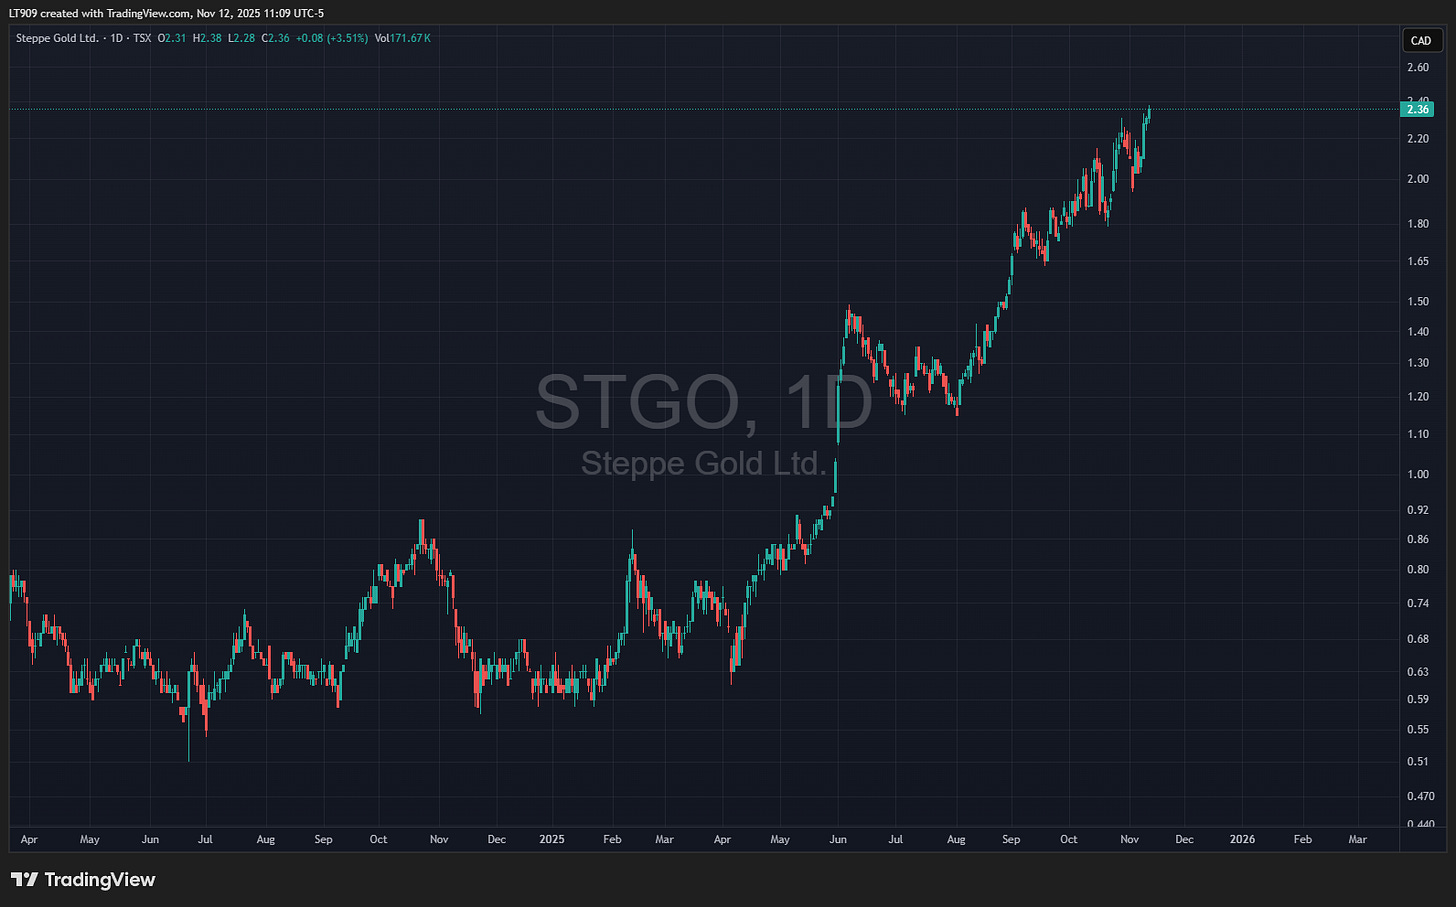Click the 0.92 price axis label
1456x907 pixels.
tap(1418, 510)
